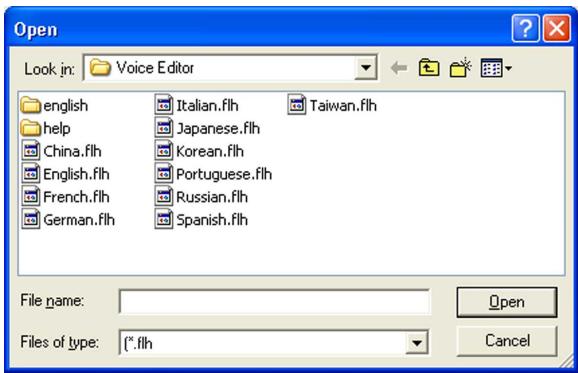Select the Taiwan.flh file icon

pos(297,105)
